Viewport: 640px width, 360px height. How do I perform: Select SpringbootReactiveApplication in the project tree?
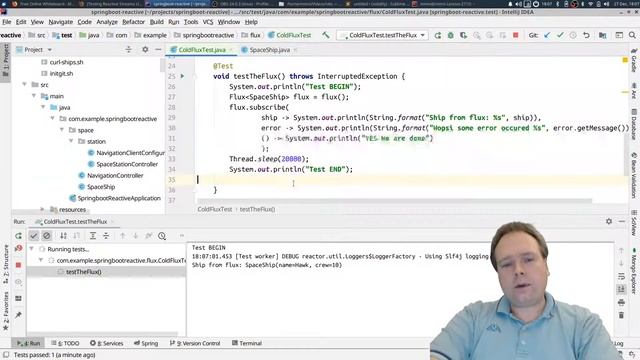[x=119, y=198]
